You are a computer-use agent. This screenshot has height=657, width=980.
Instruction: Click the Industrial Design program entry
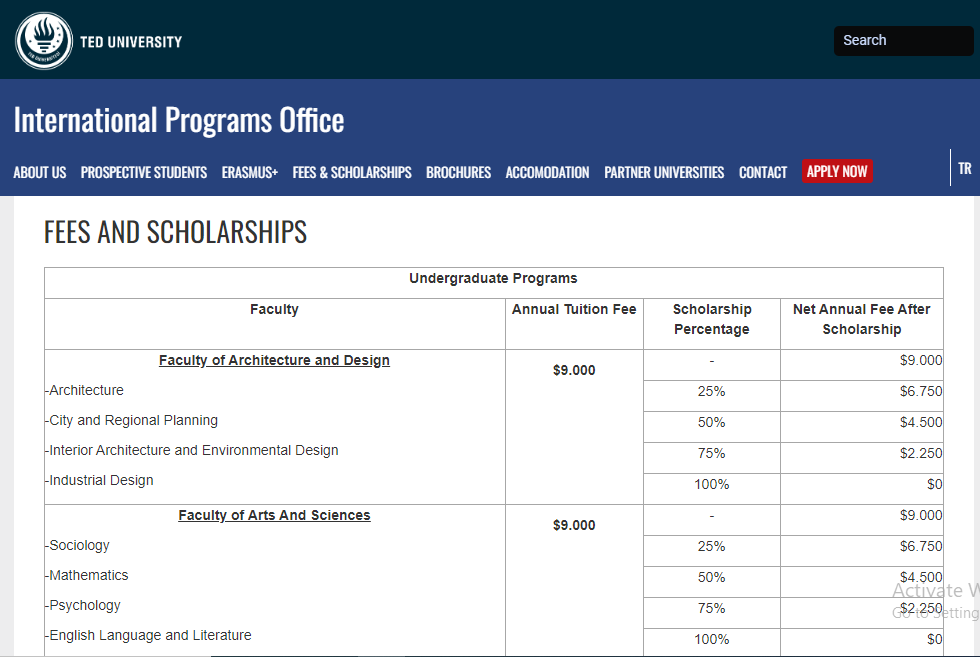pyautogui.click(x=99, y=480)
